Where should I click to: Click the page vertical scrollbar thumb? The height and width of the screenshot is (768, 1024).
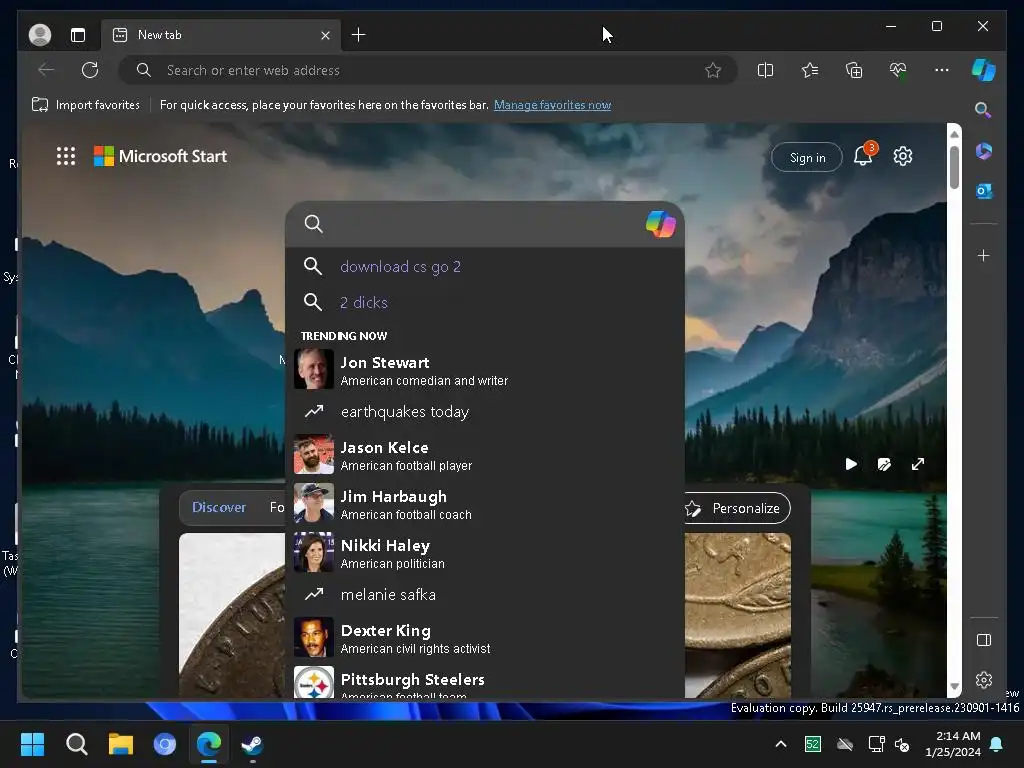click(x=954, y=167)
